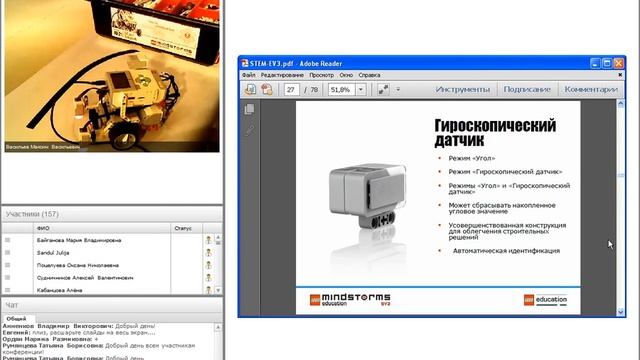Click the user icon for Судниников Алексей Валентинович
The image size is (640, 360).
(209, 278)
